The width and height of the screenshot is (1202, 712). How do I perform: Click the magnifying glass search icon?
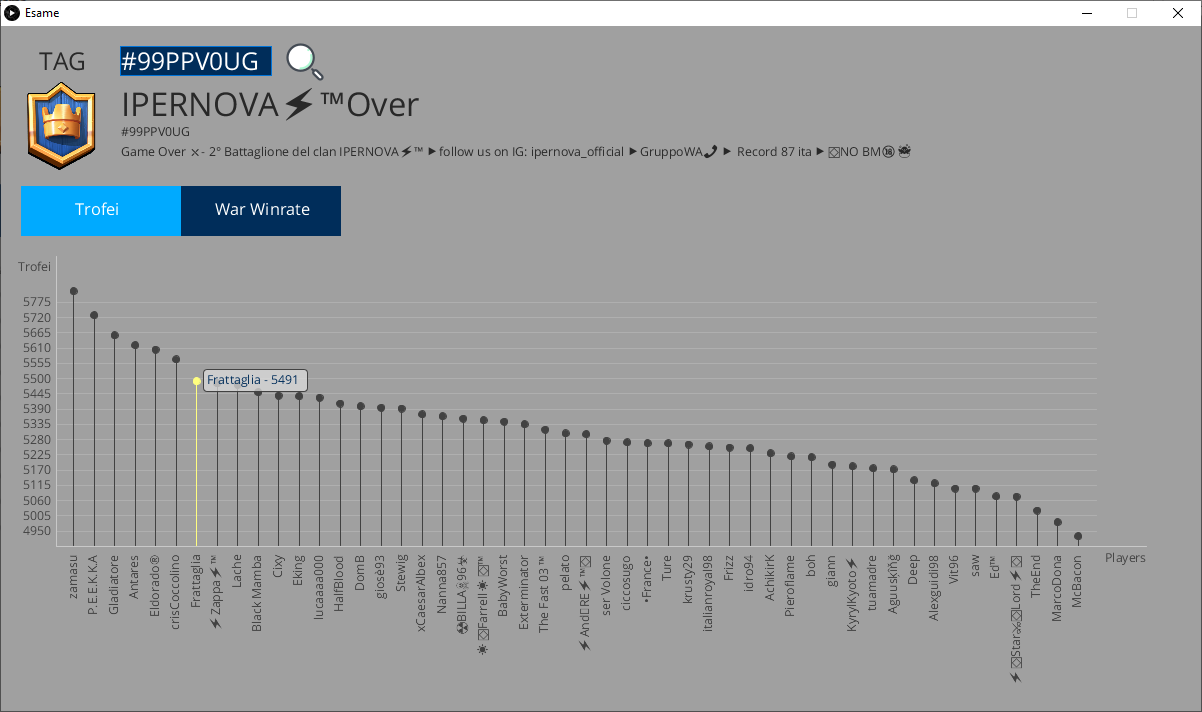304,62
